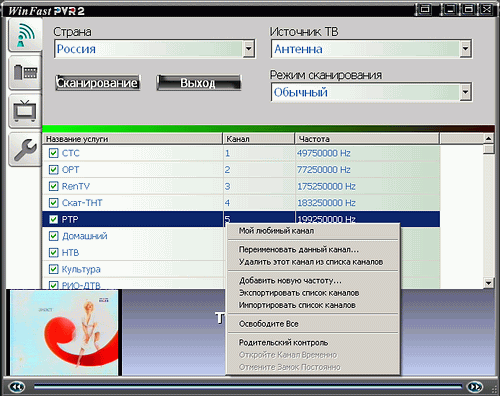Screen dimensions: 500x396
Task: Click the scan progress green bar
Action: [268, 129]
